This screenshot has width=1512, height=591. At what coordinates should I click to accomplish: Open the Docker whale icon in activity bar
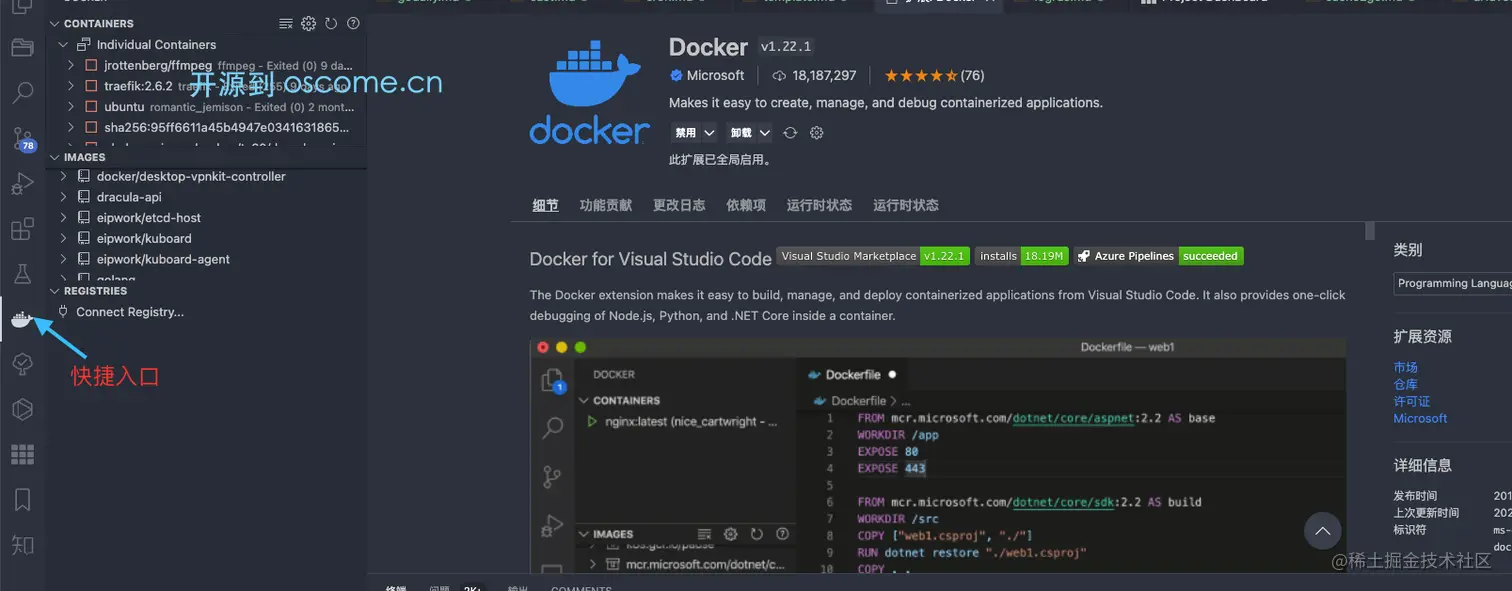coord(22,319)
